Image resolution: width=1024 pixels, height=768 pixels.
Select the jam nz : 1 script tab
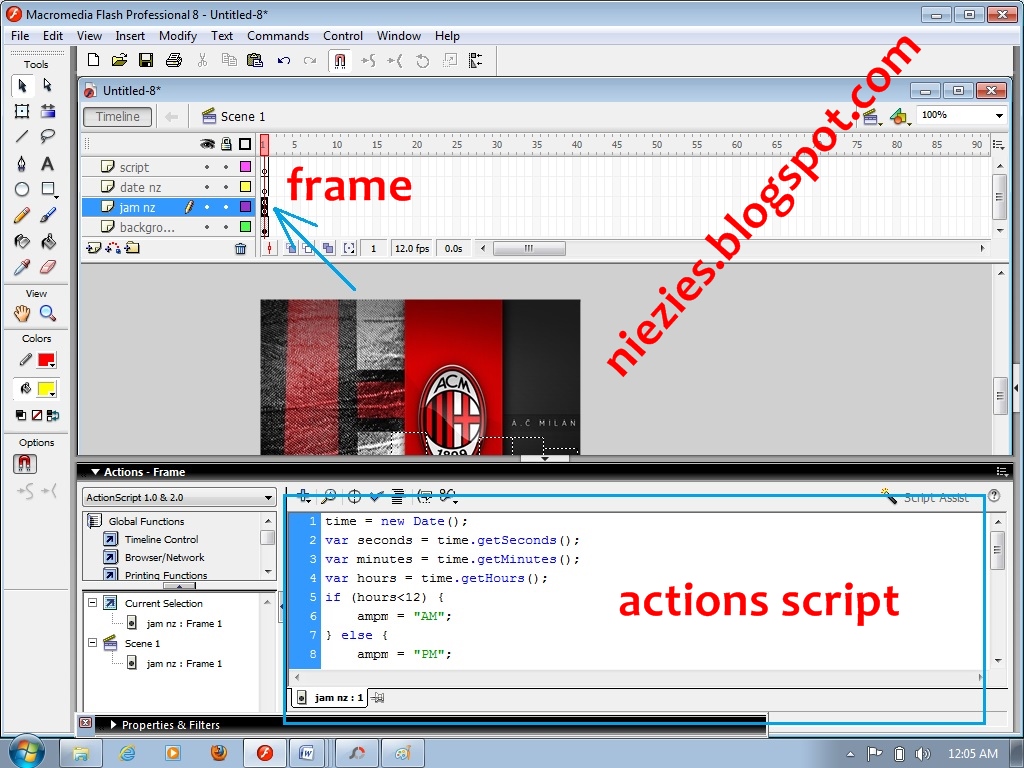tap(330, 697)
